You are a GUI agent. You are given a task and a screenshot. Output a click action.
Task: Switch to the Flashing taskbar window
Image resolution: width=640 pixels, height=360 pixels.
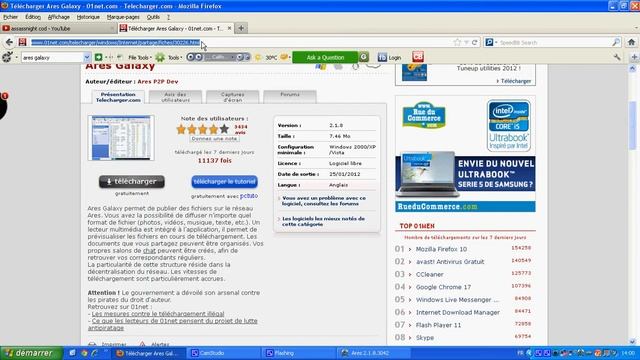[298, 353]
